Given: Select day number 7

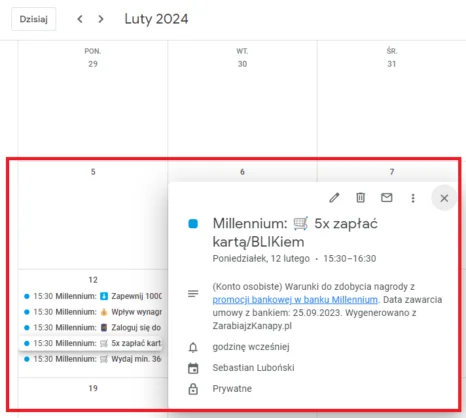Looking at the screenshot, I should tap(392, 172).
